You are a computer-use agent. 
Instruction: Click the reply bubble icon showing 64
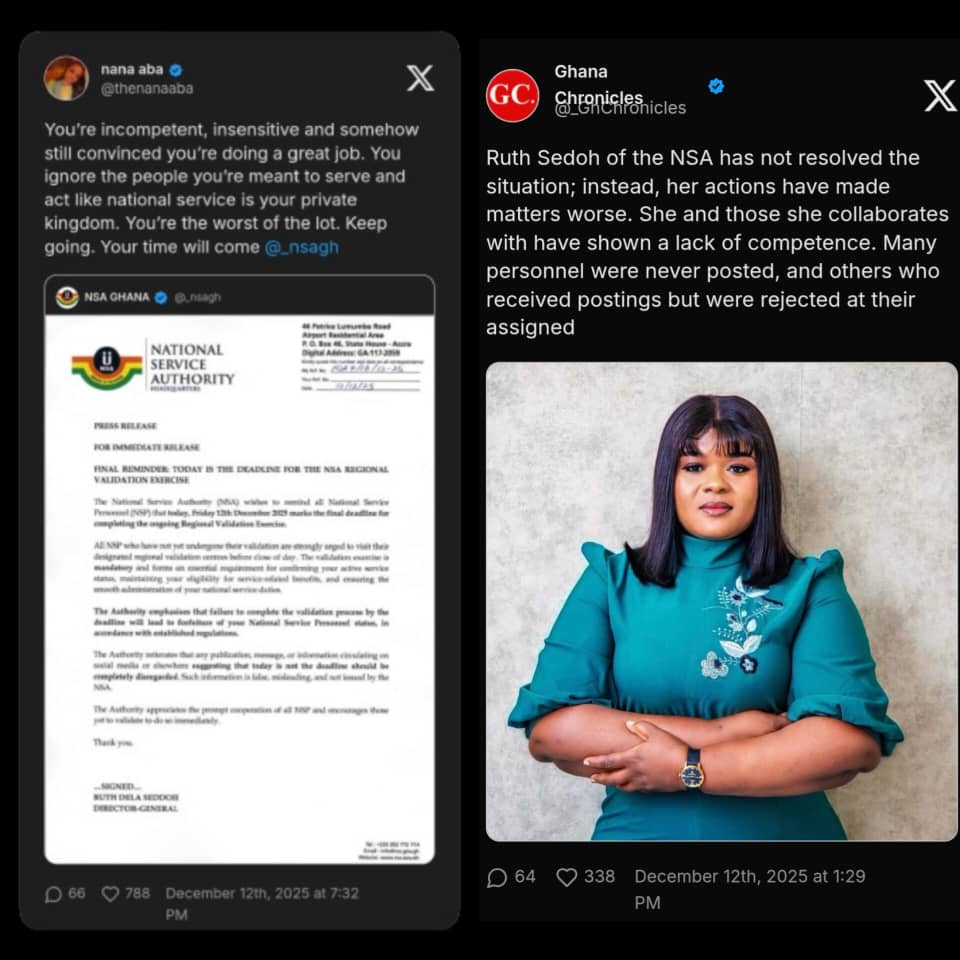497,878
